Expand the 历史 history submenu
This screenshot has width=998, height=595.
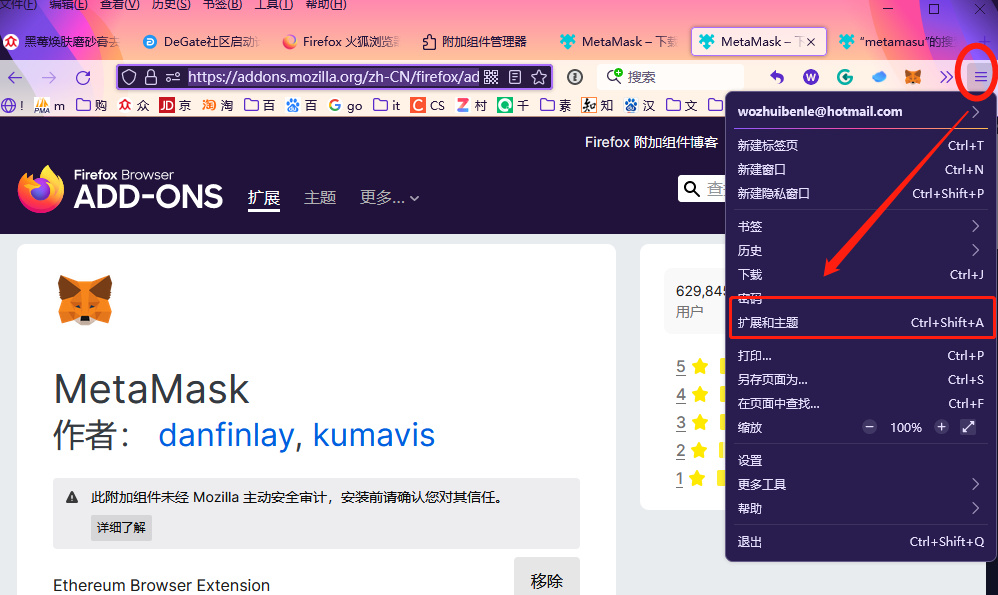point(861,251)
